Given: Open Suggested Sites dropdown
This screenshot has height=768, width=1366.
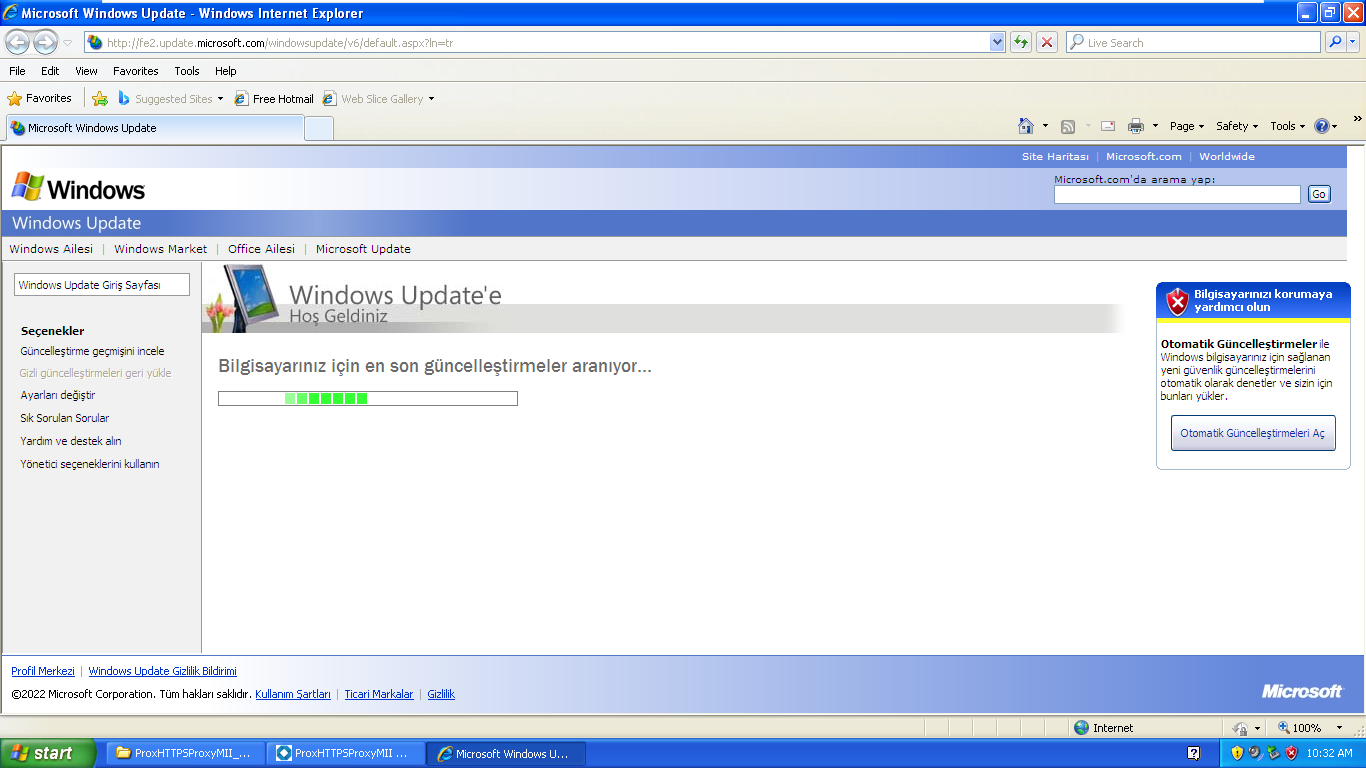Looking at the screenshot, I should coord(170,99).
